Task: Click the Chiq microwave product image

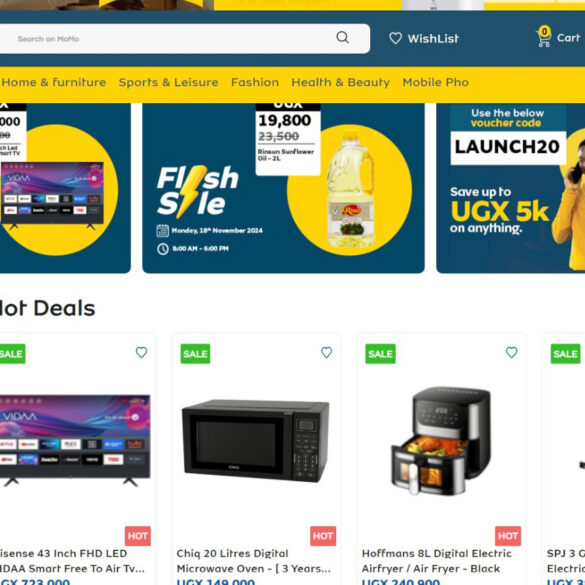Action: pyautogui.click(x=256, y=441)
